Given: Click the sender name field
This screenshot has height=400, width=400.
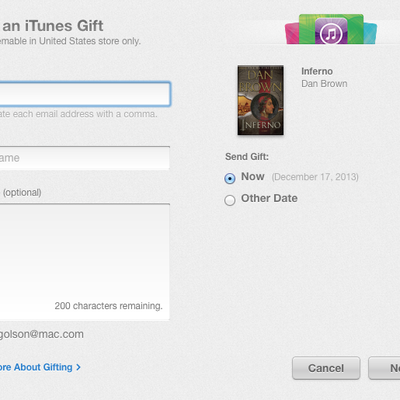Looking at the screenshot, I should pos(85,158).
